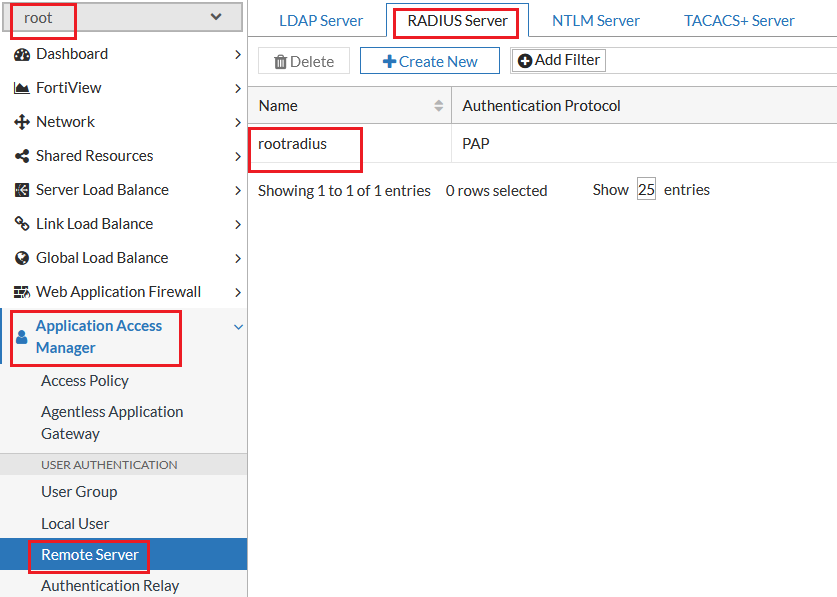Open the NTLM Server tab
Screen dimensions: 837x597
click(595, 21)
